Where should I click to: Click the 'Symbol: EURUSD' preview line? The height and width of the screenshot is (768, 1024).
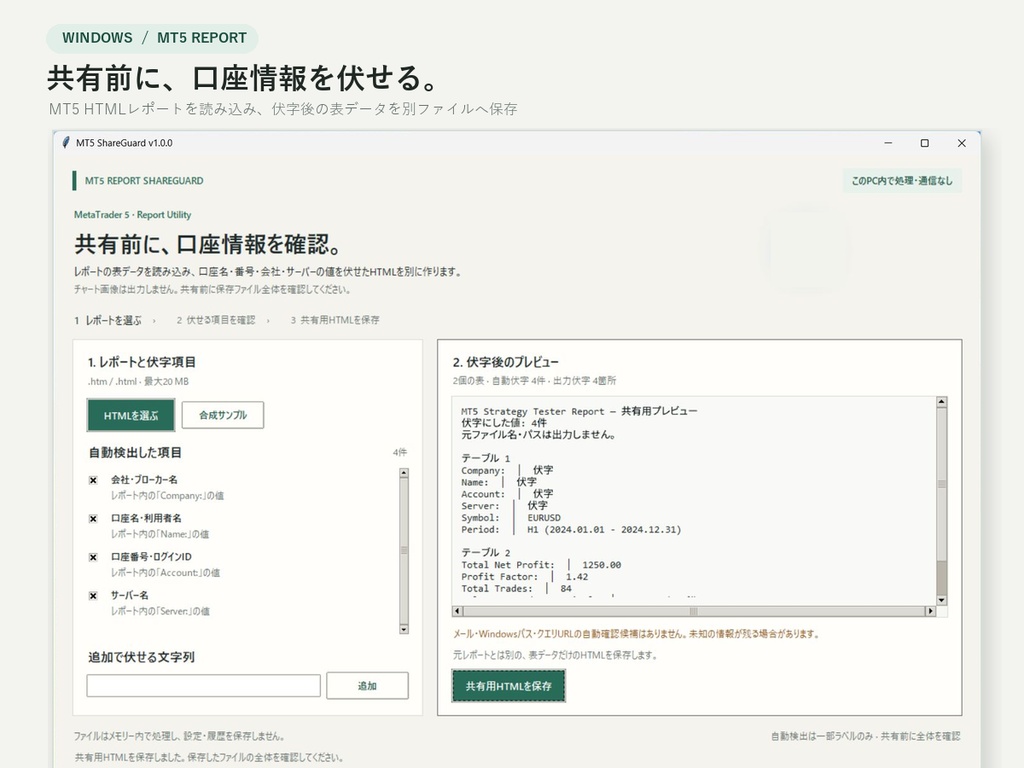click(x=511, y=518)
